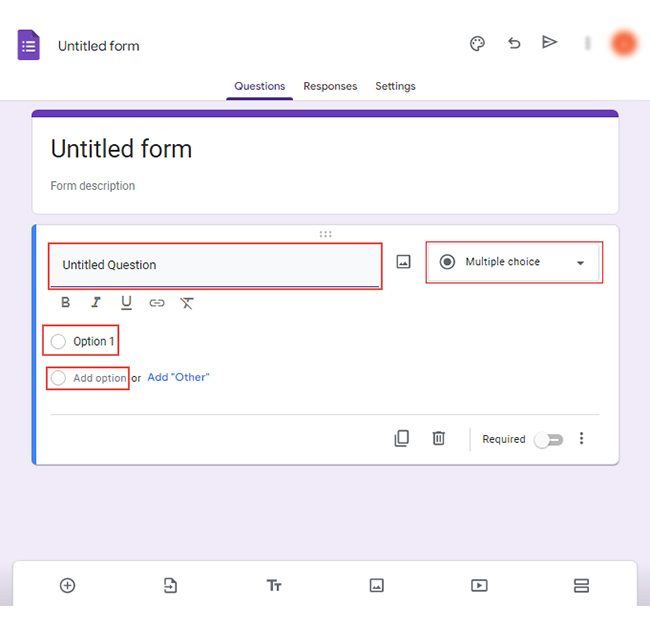
Task: Click the undo arrow icon
Action: point(514,43)
